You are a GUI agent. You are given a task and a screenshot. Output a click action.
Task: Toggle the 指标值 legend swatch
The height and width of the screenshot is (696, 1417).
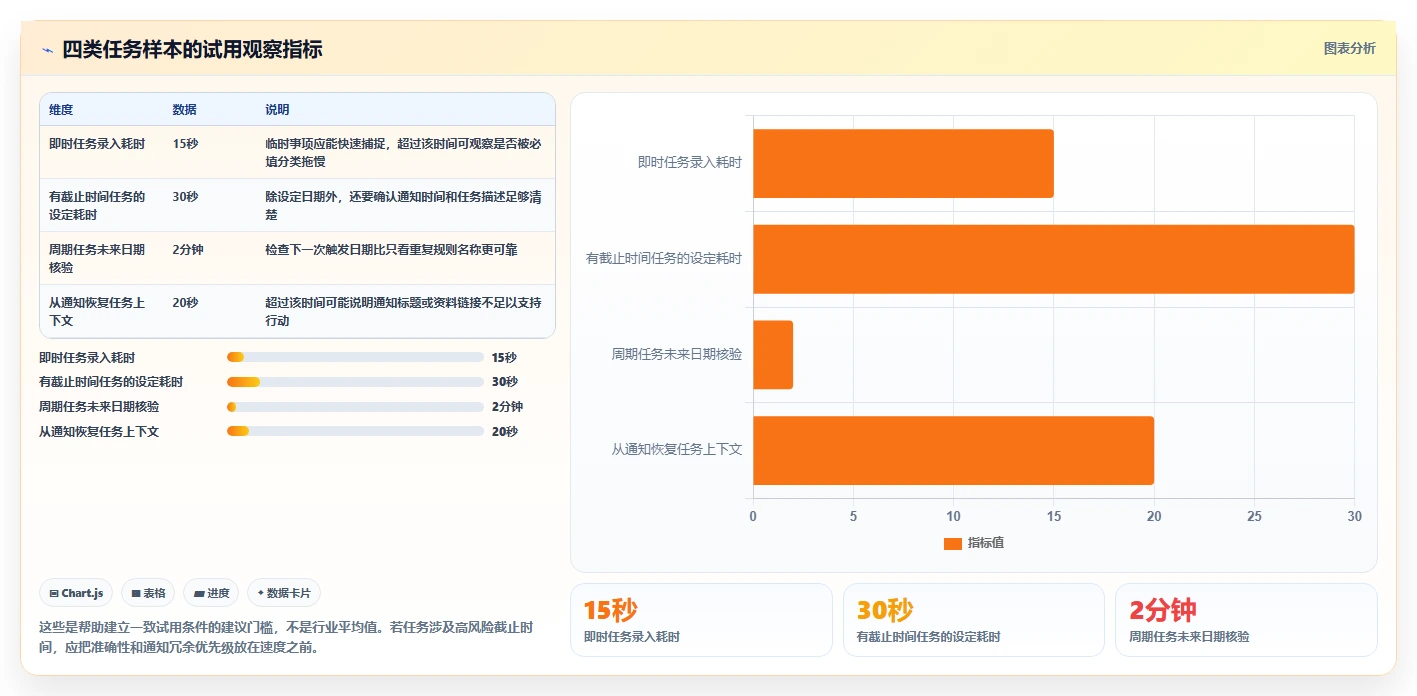953,543
